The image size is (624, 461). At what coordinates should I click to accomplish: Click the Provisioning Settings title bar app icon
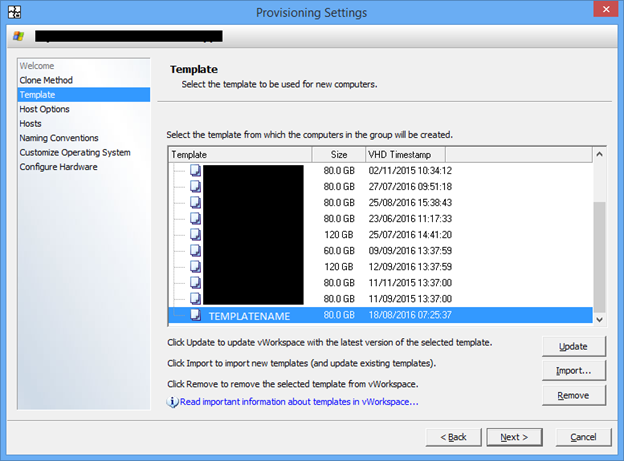[15, 12]
